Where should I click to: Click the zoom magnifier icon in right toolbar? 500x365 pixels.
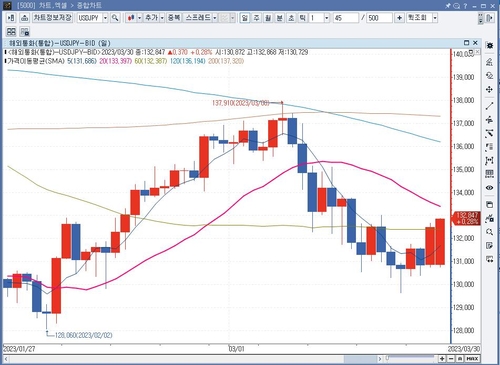point(489,232)
